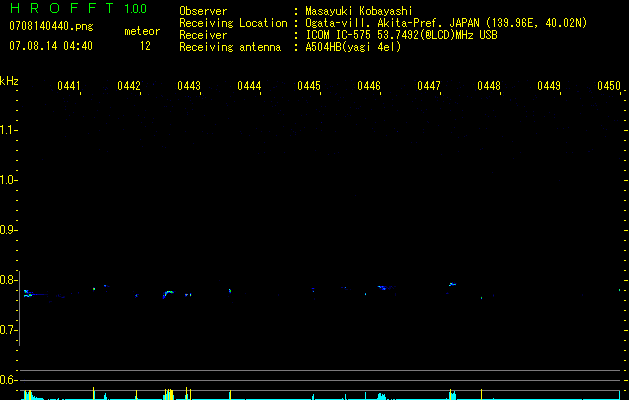Click the meteor label
629x400 pixels.
point(142,31)
